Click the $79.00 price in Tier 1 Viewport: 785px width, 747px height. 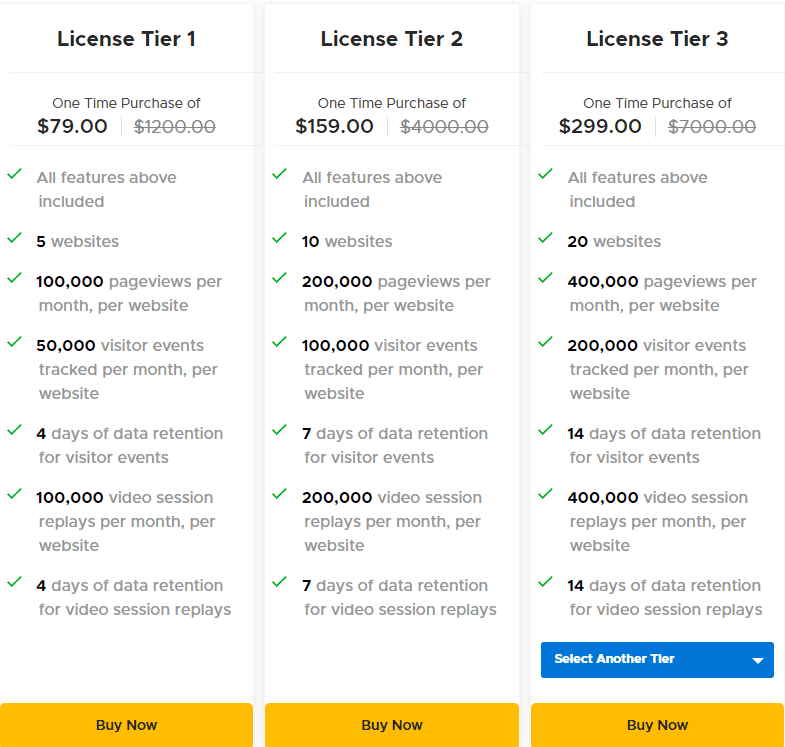72,127
